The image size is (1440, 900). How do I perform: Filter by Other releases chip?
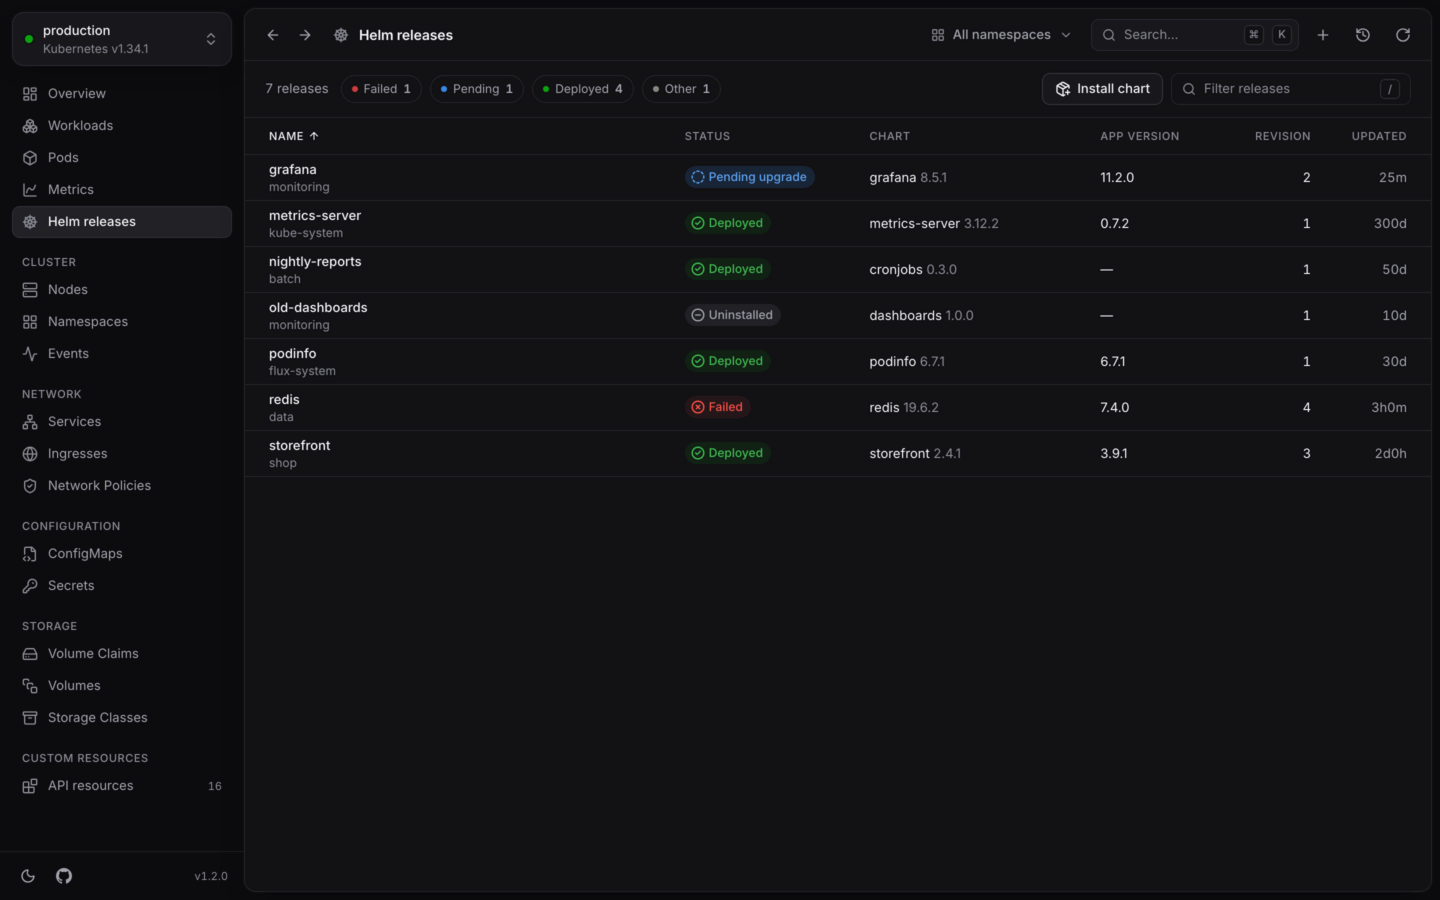[x=681, y=89]
